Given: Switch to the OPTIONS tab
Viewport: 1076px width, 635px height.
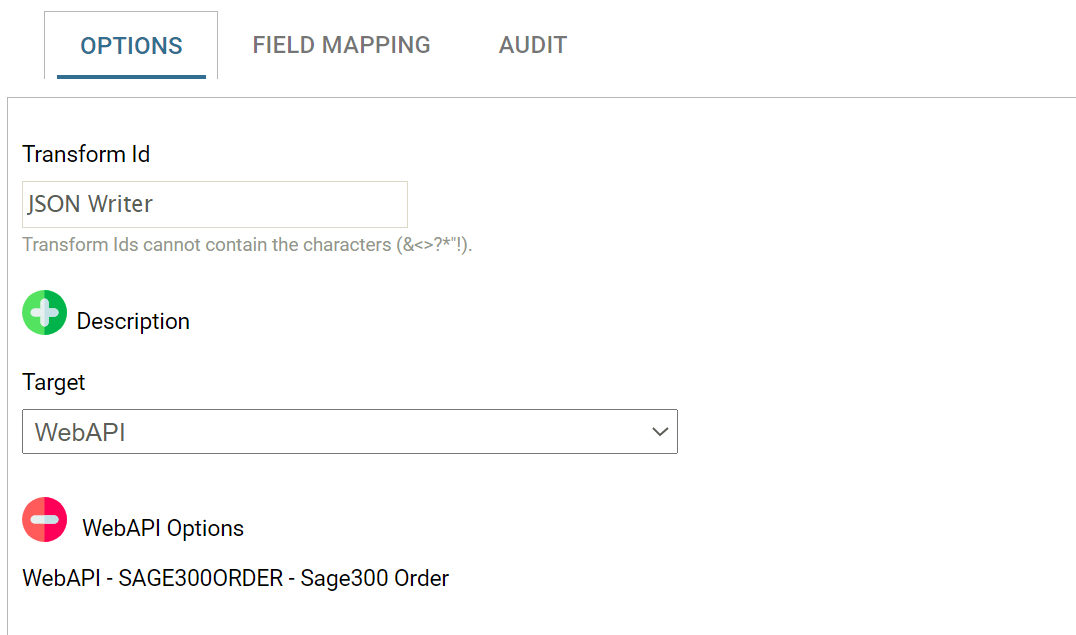Looking at the screenshot, I should 131,46.
